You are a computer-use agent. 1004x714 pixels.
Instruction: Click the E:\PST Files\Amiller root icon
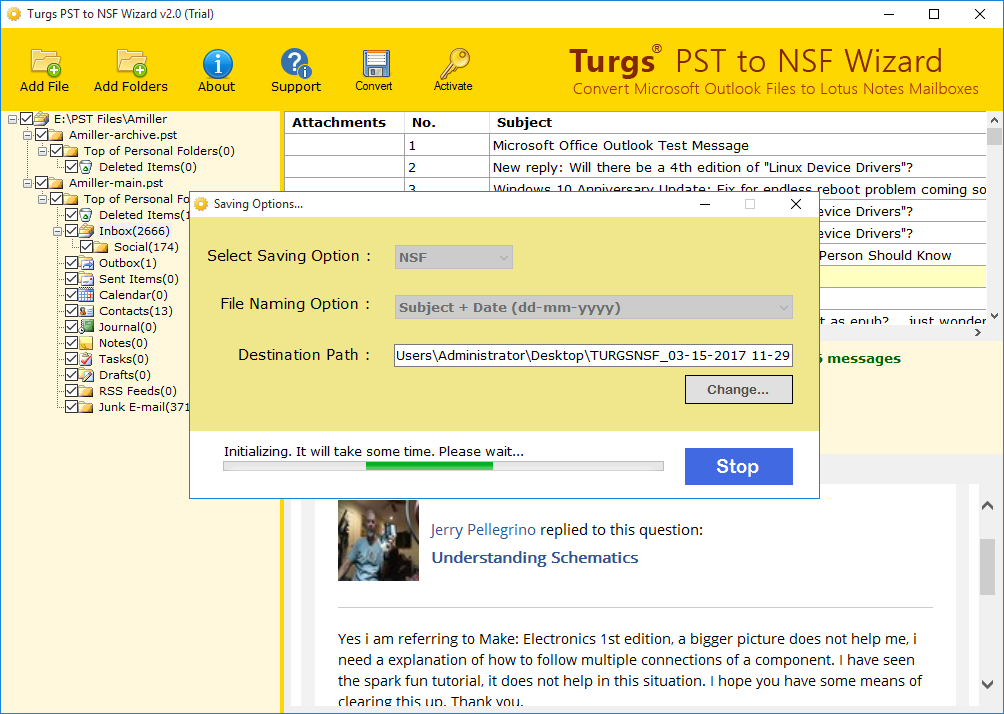(42, 119)
